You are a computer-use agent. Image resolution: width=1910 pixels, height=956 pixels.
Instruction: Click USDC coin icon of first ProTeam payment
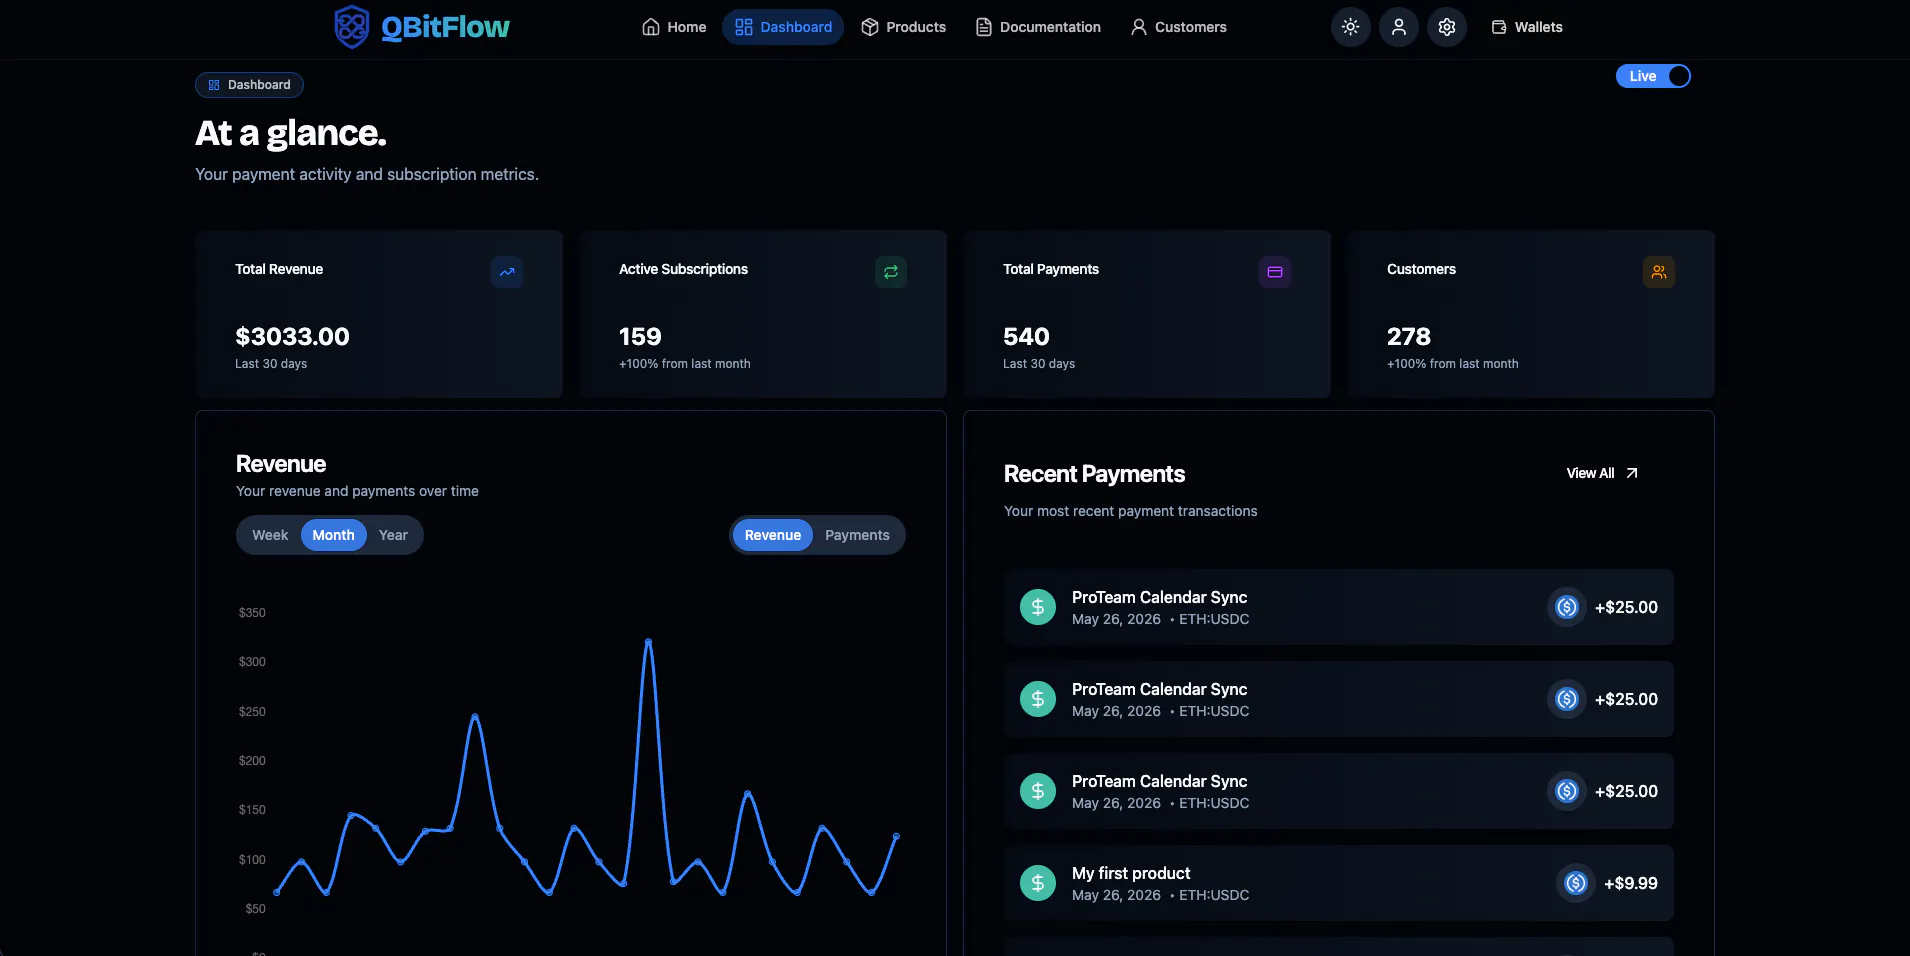point(1567,607)
